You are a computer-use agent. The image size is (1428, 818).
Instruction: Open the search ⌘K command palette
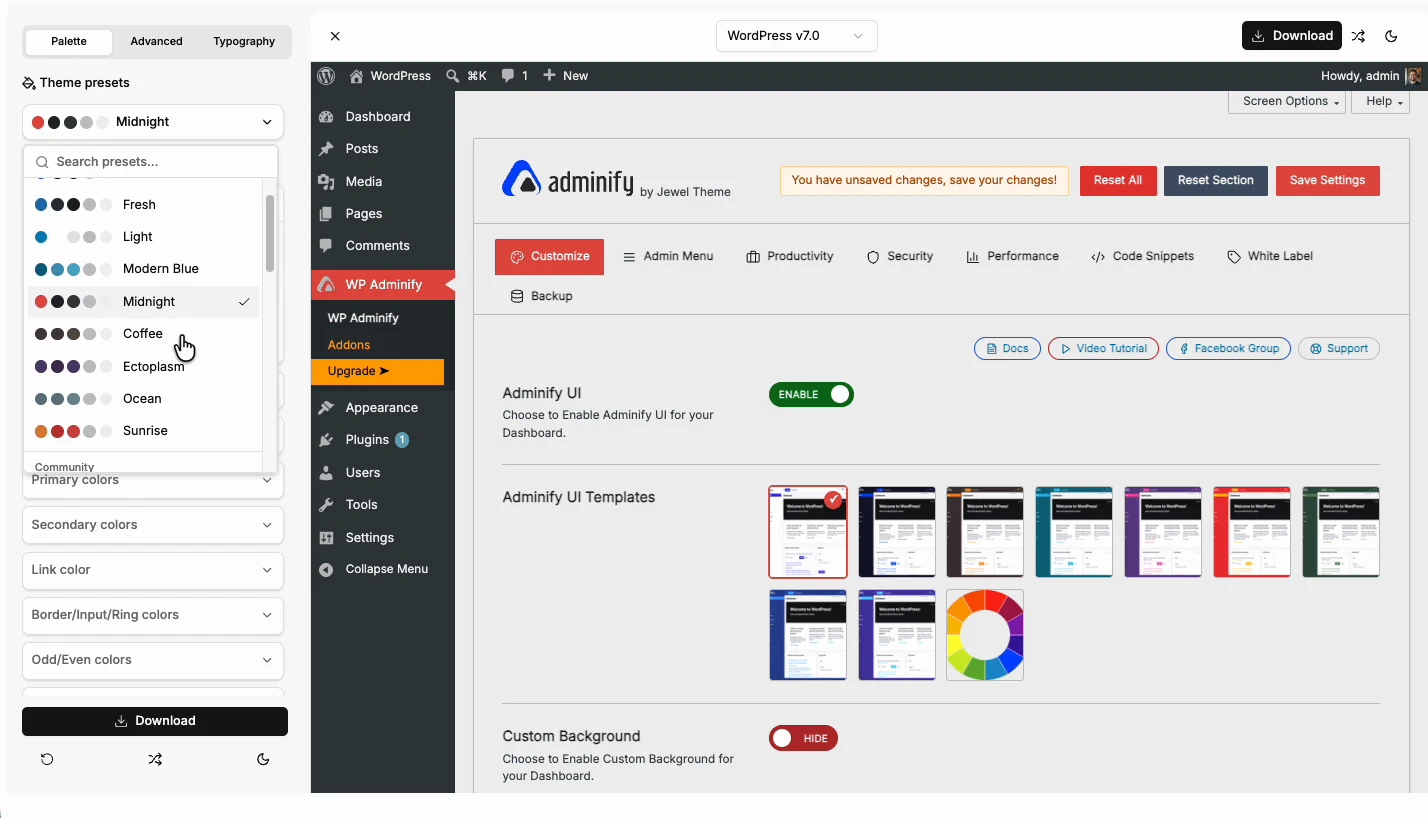click(x=466, y=76)
